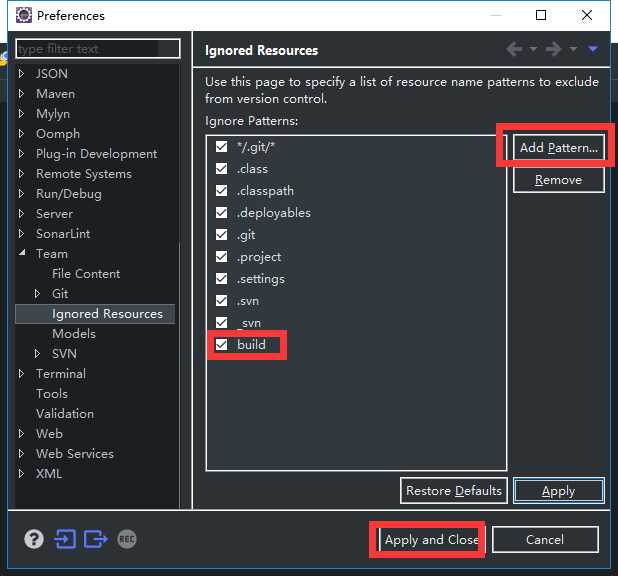This screenshot has height=576, width=618.
Task: Click the export preferences icon
Action: click(95, 539)
